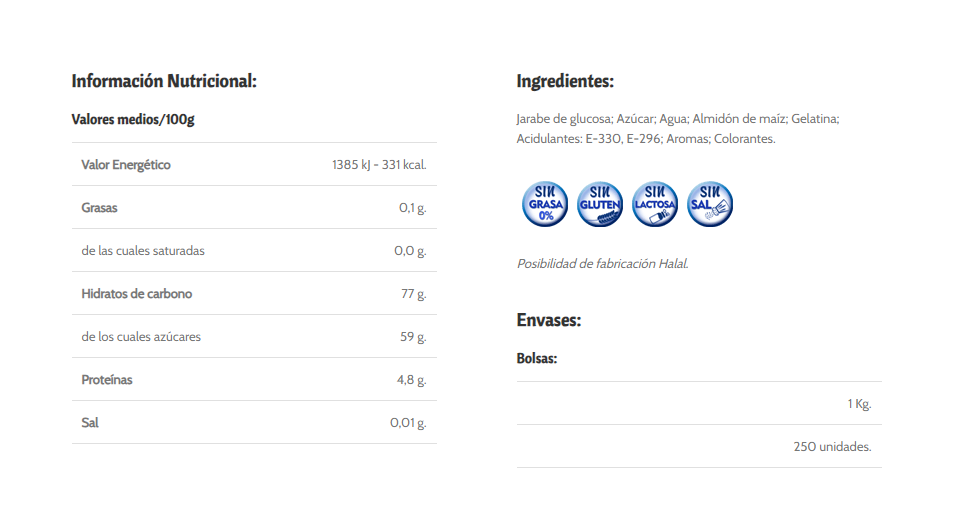Screen dimensions: 973x517
Task: Click the 'de las cuales saturadas' row
Action: pyautogui.click(x=143, y=251)
